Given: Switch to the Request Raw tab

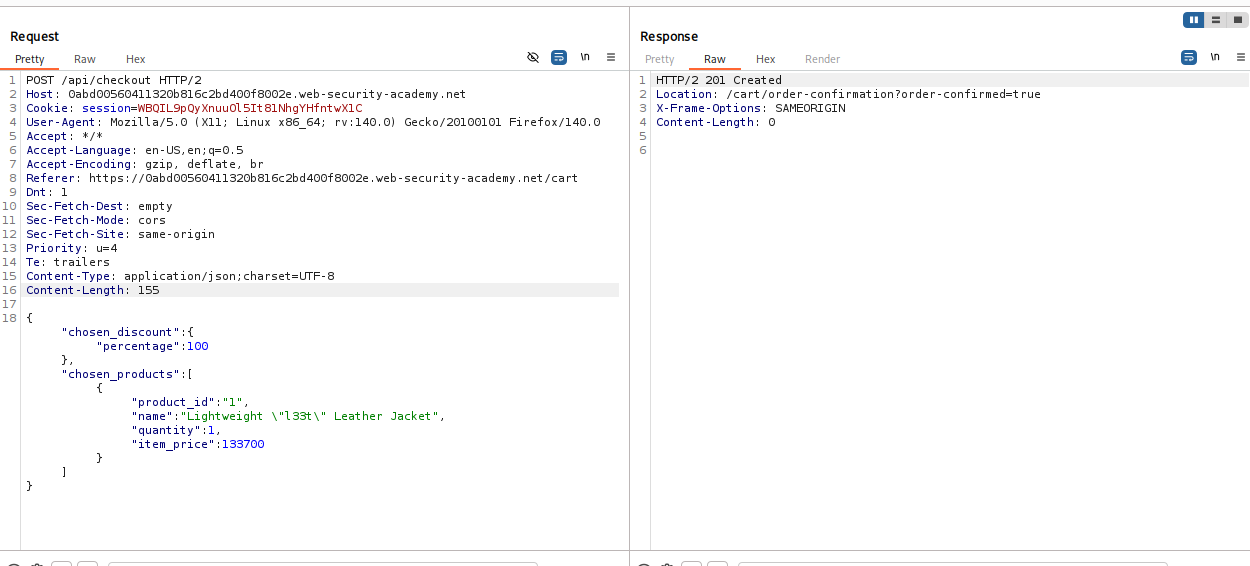Looking at the screenshot, I should pyautogui.click(x=85, y=59).
